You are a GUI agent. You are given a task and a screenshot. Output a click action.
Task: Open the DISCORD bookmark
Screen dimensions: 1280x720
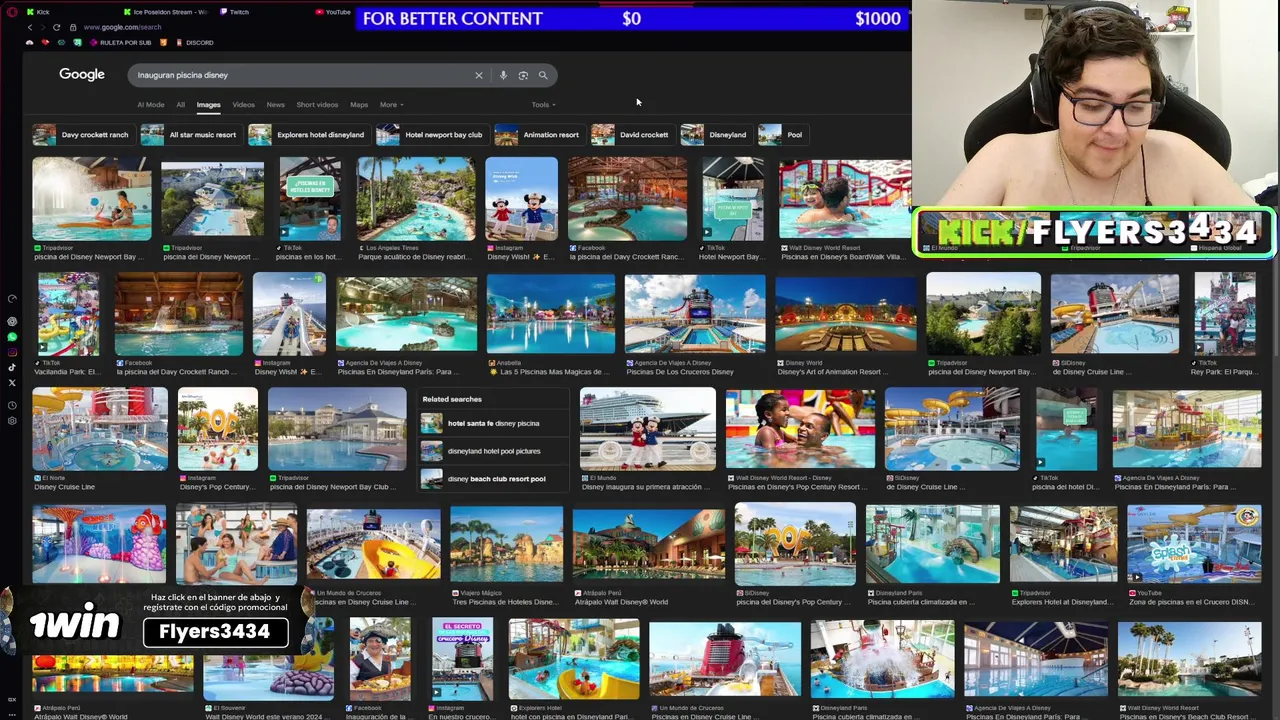coord(194,43)
